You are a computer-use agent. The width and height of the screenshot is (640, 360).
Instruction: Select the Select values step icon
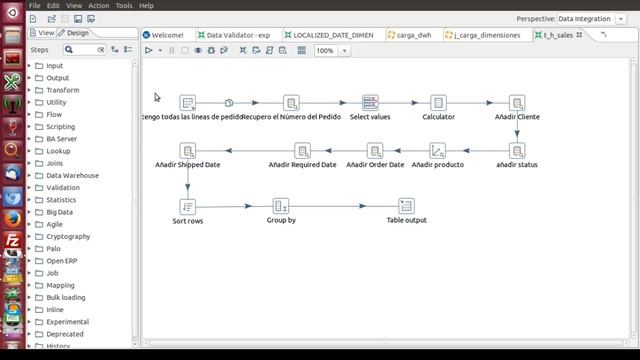370,103
